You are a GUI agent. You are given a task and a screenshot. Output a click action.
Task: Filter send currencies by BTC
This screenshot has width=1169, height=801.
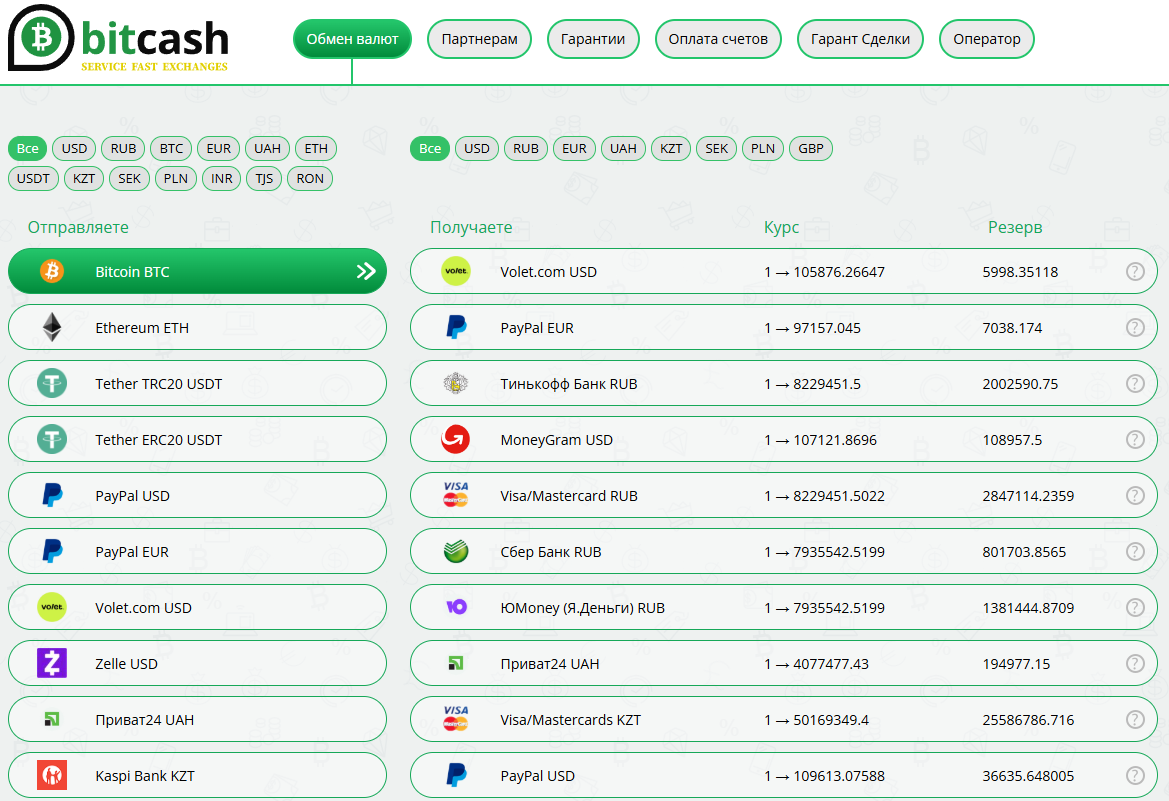click(171, 148)
